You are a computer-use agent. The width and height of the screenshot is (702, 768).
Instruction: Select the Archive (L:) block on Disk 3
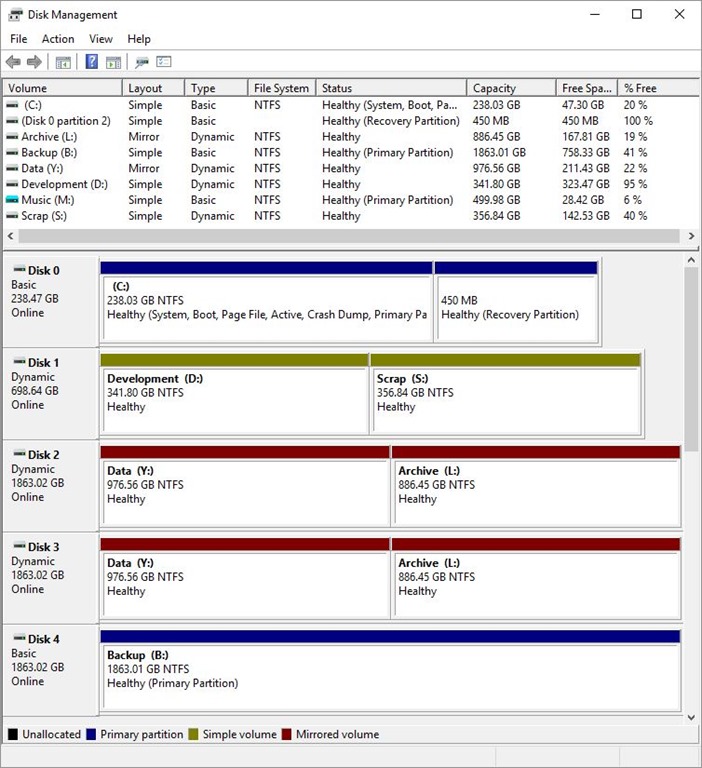[x=536, y=578]
